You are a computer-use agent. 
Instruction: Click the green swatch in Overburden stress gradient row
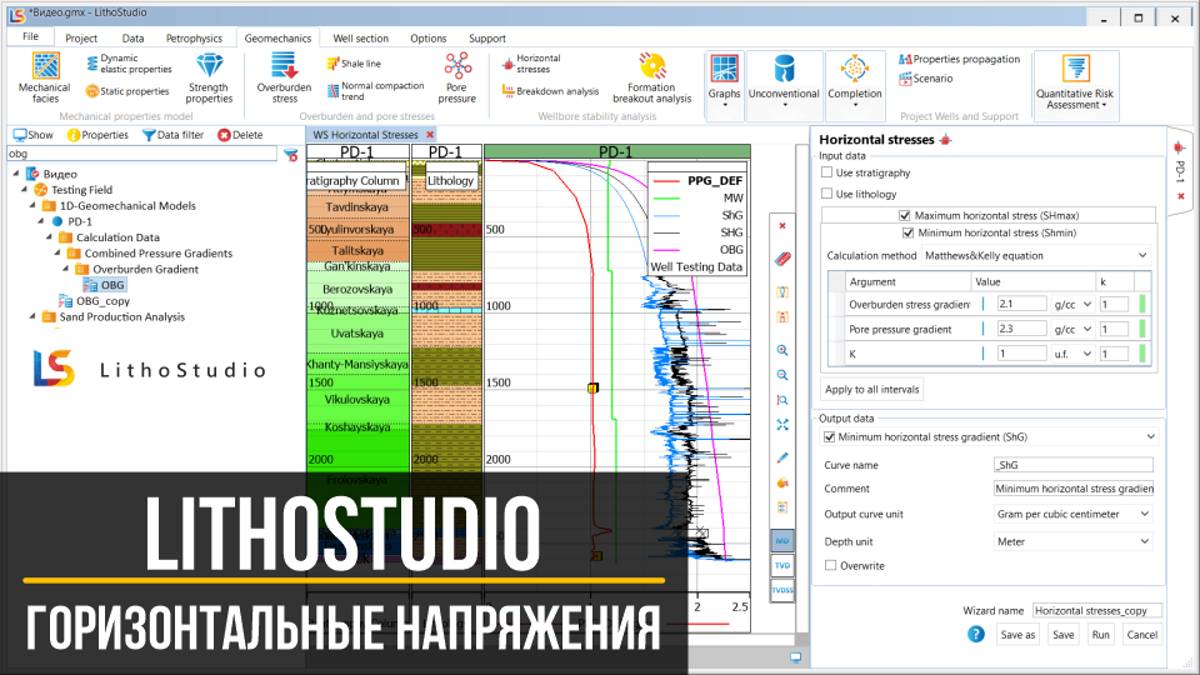point(1142,304)
